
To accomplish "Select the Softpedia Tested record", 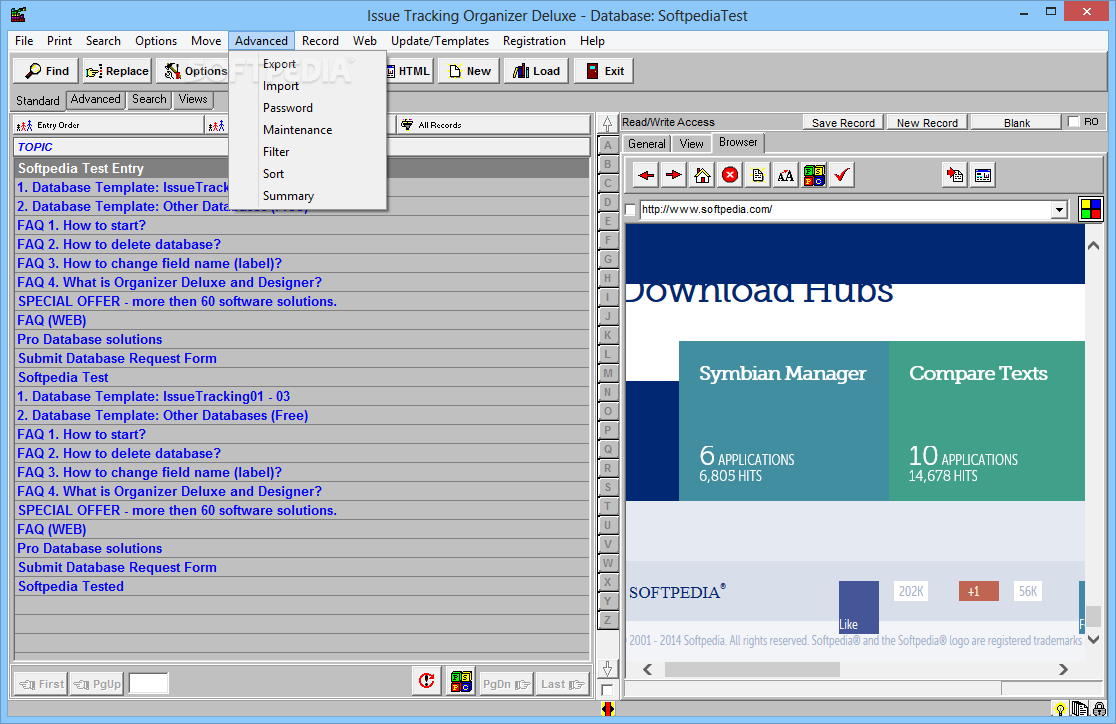I will pos(302,587).
